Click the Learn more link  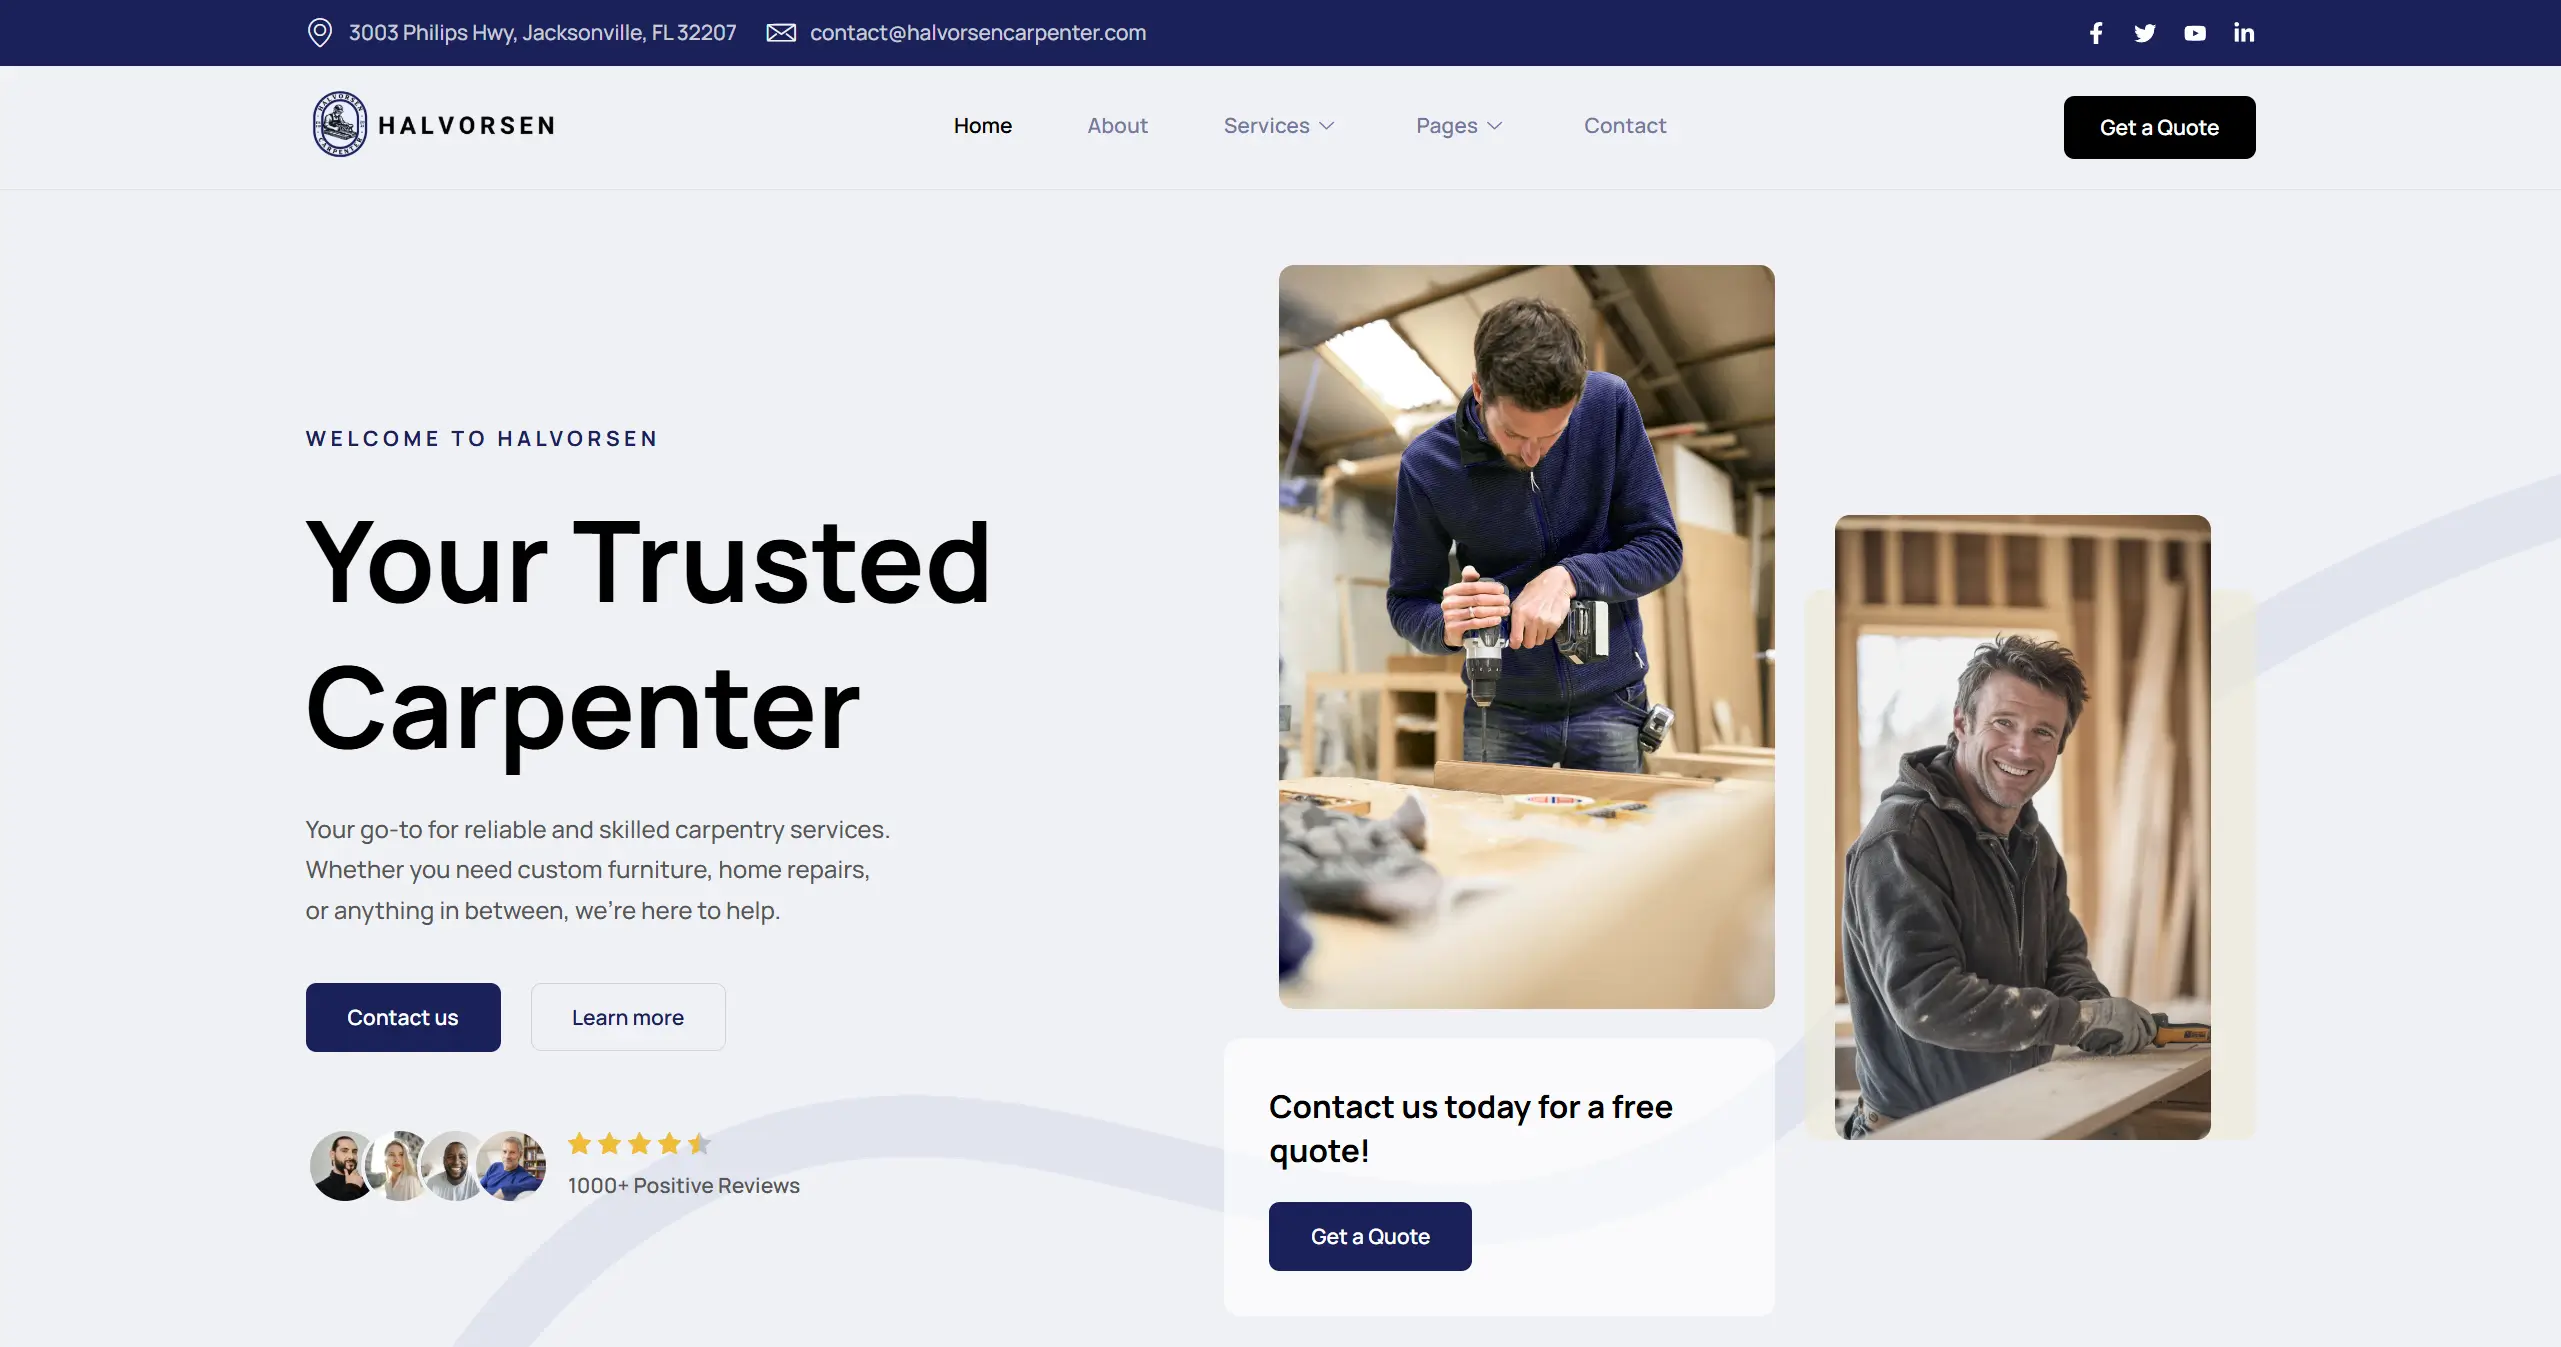(627, 1017)
